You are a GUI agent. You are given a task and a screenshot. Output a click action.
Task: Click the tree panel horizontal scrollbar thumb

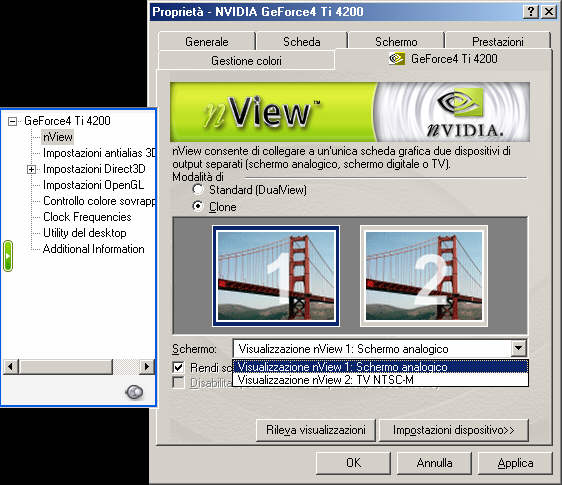[66, 366]
